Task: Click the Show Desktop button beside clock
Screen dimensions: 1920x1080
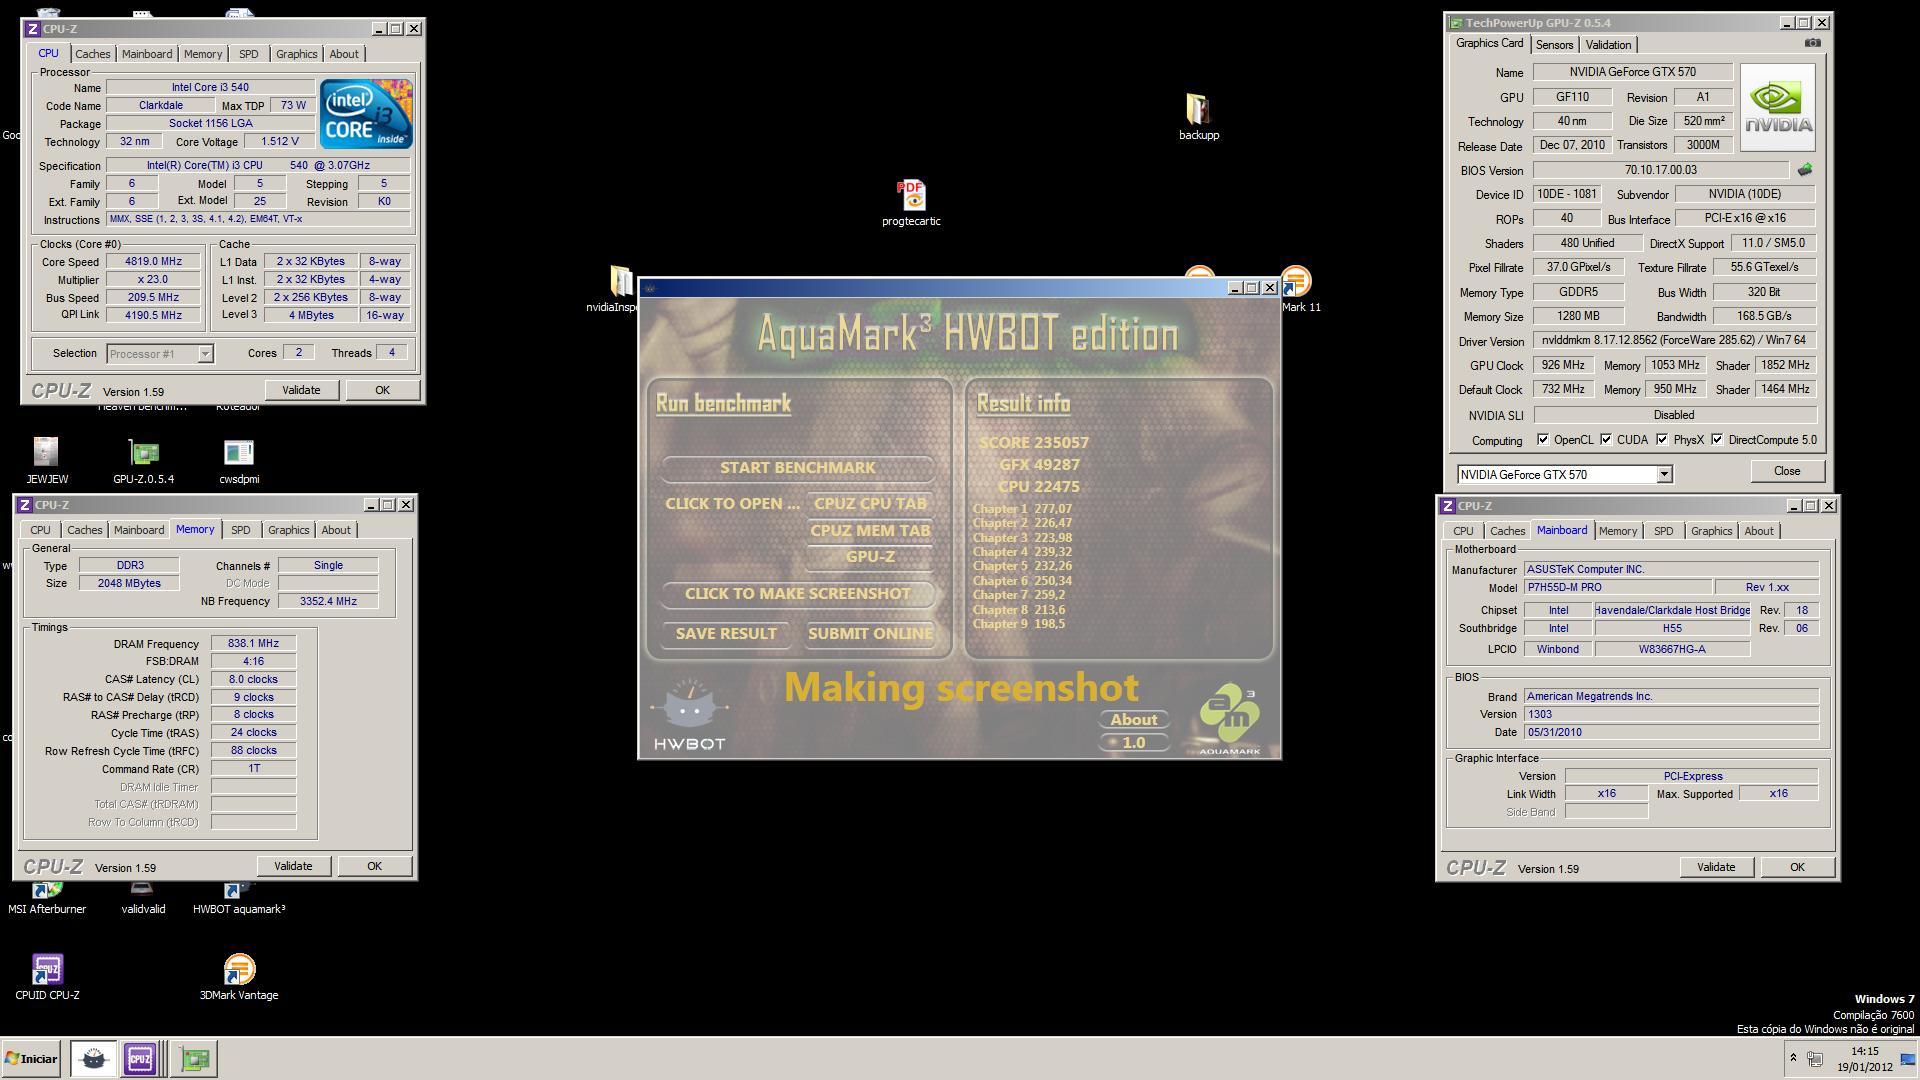Action: point(1908,1058)
